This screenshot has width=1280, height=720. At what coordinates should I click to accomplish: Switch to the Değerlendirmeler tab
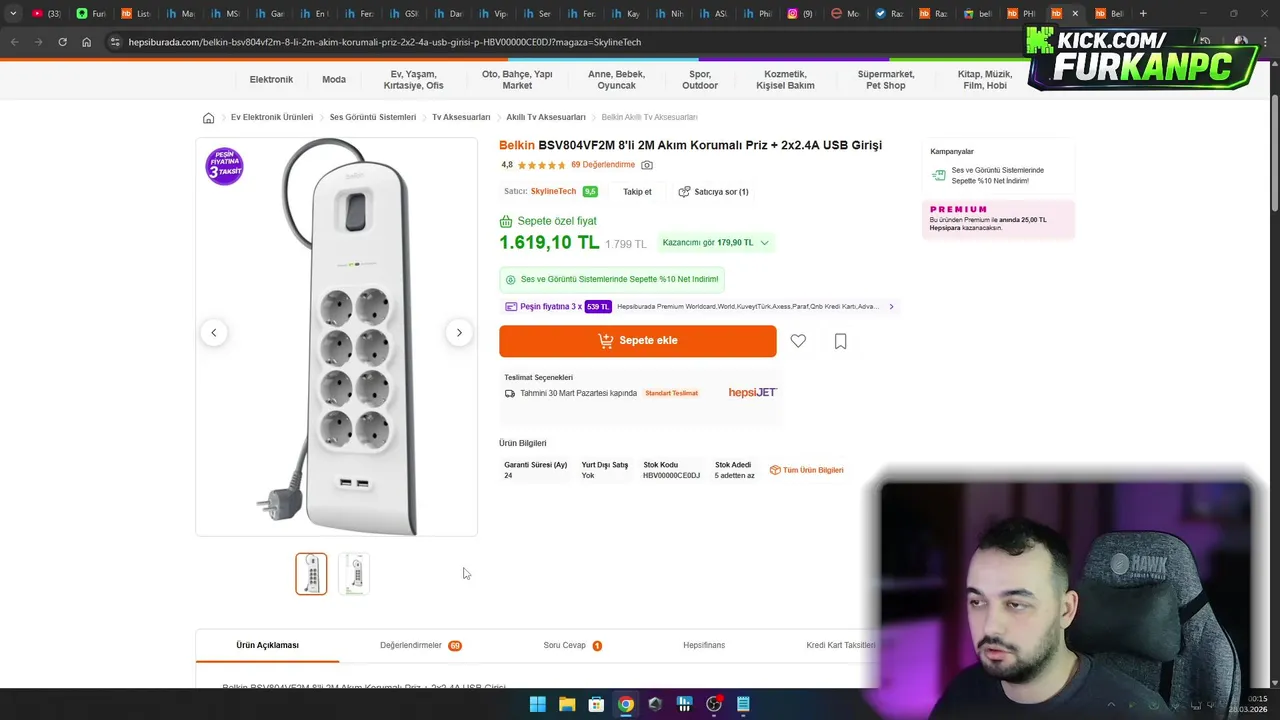coord(420,645)
